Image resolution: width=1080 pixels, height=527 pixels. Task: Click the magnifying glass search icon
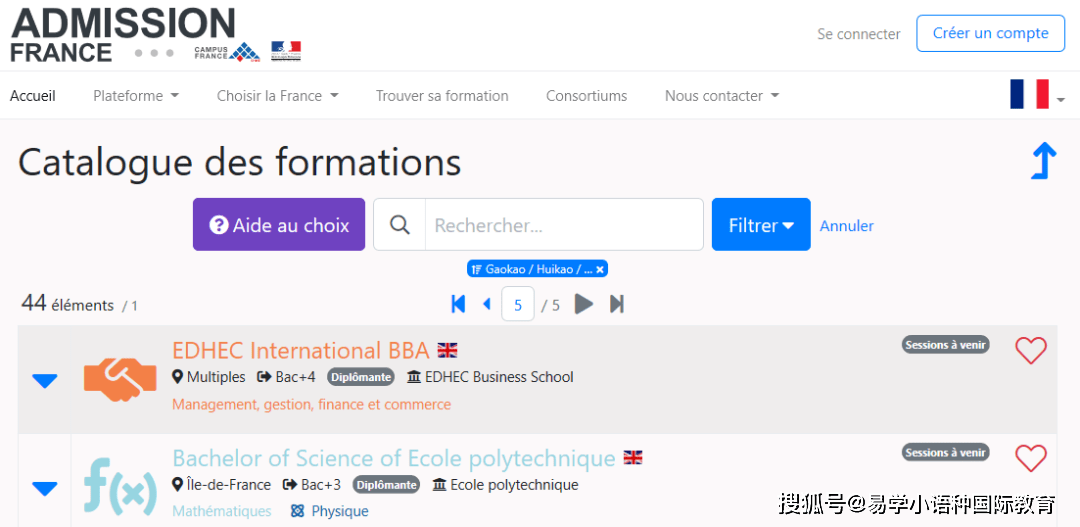coord(400,225)
